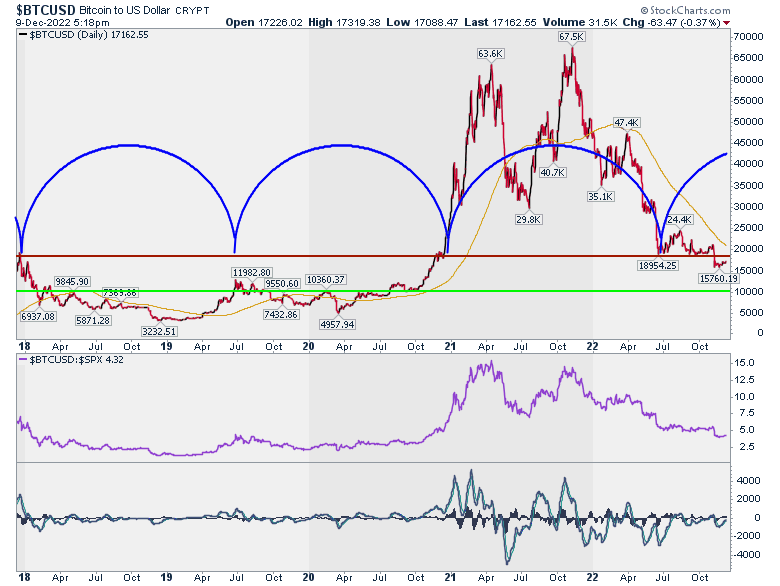The width and height of the screenshot is (780, 586).
Task: Click the 40.7K price label
Action: click(x=553, y=173)
